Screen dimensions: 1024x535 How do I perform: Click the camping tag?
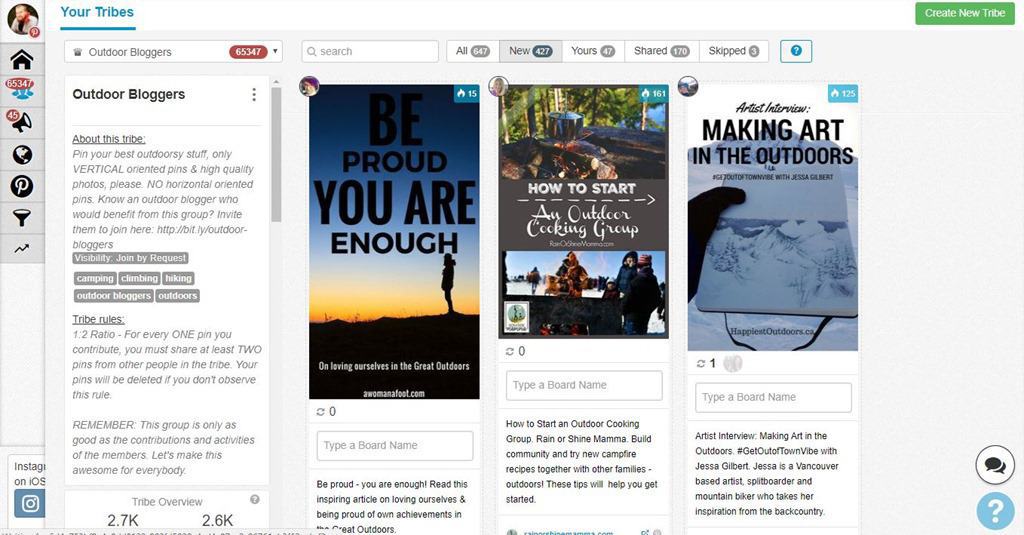tap(95, 278)
